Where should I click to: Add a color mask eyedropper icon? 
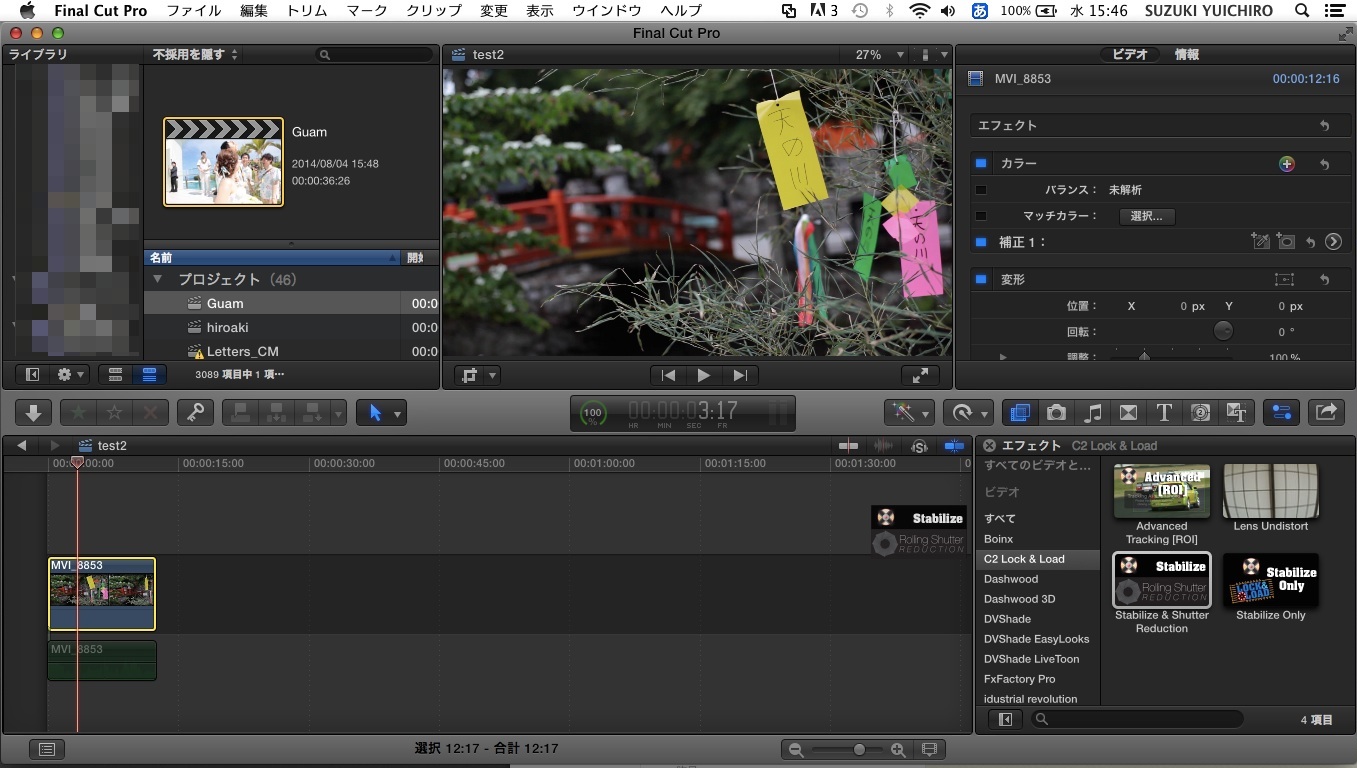1261,242
